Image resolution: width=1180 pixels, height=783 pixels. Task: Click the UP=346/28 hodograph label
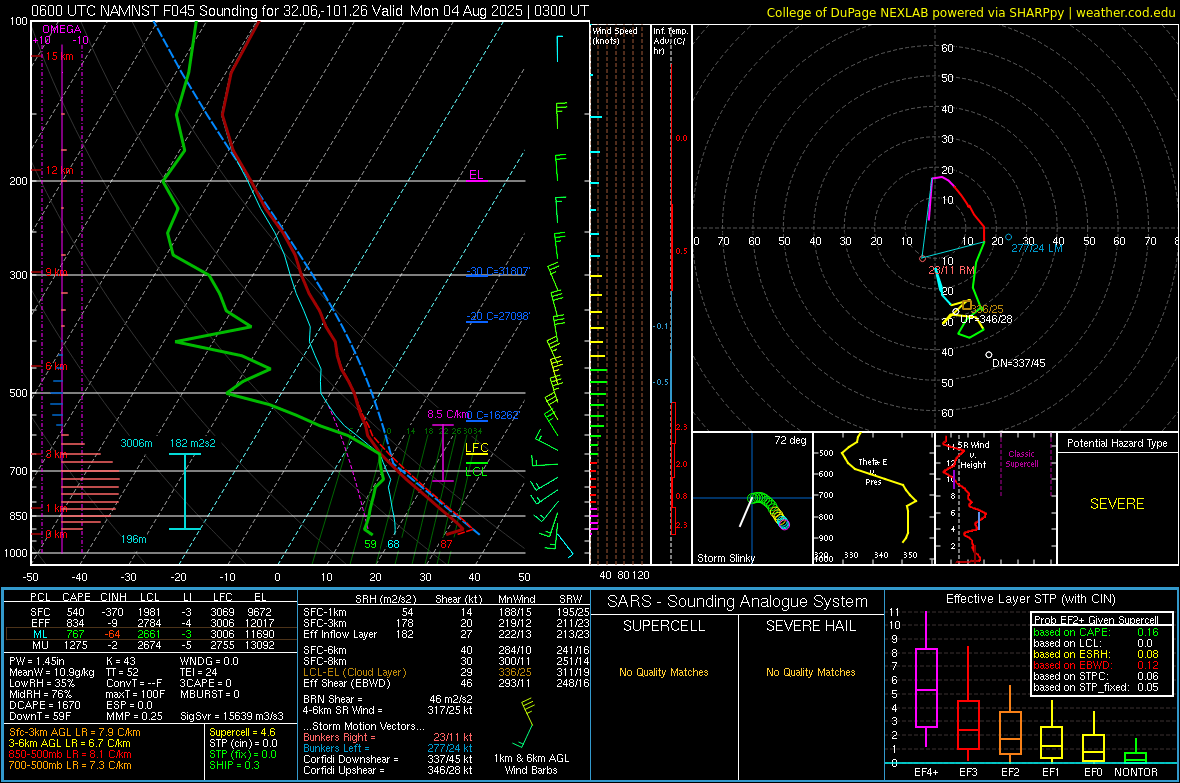point(986,319)
